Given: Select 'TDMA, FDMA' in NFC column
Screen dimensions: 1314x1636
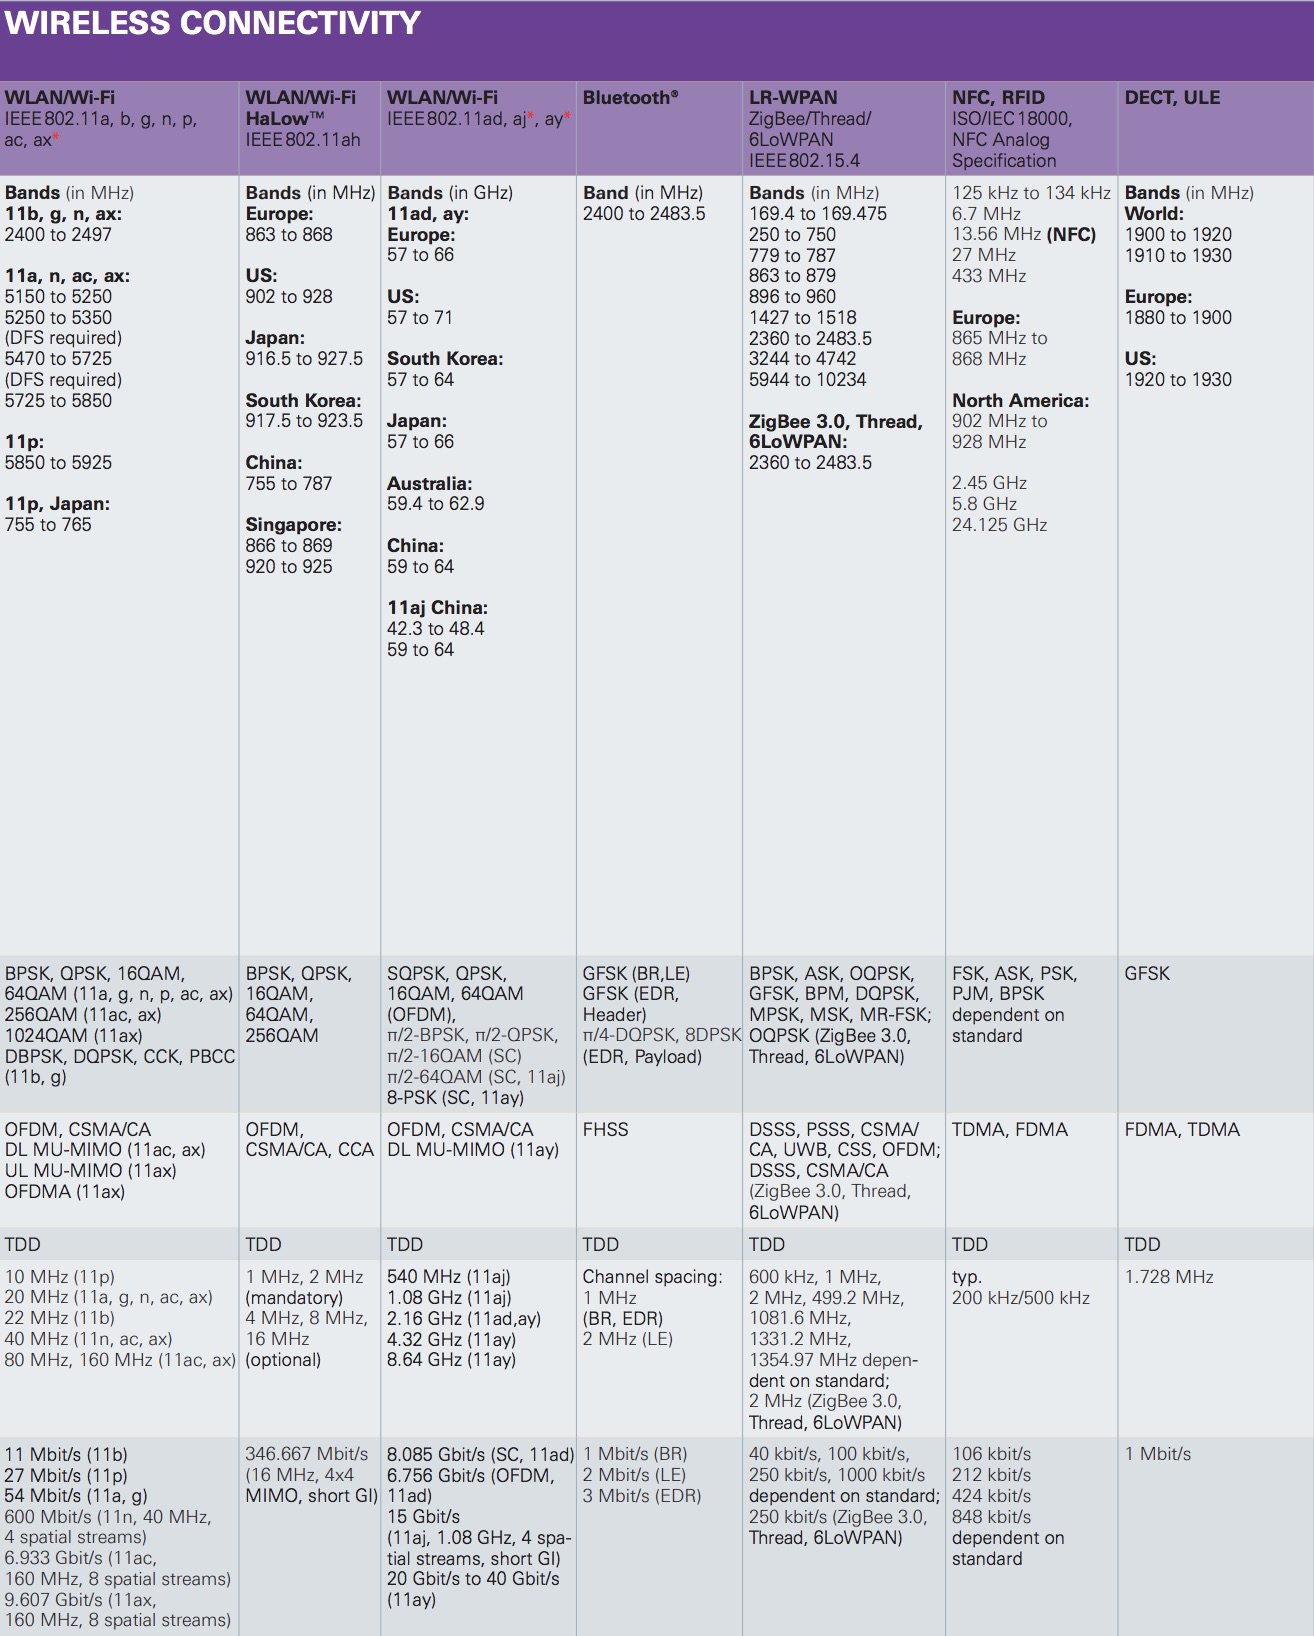Looking at the screenshot, I should pyautogui.click(x=1010, y=1130).
